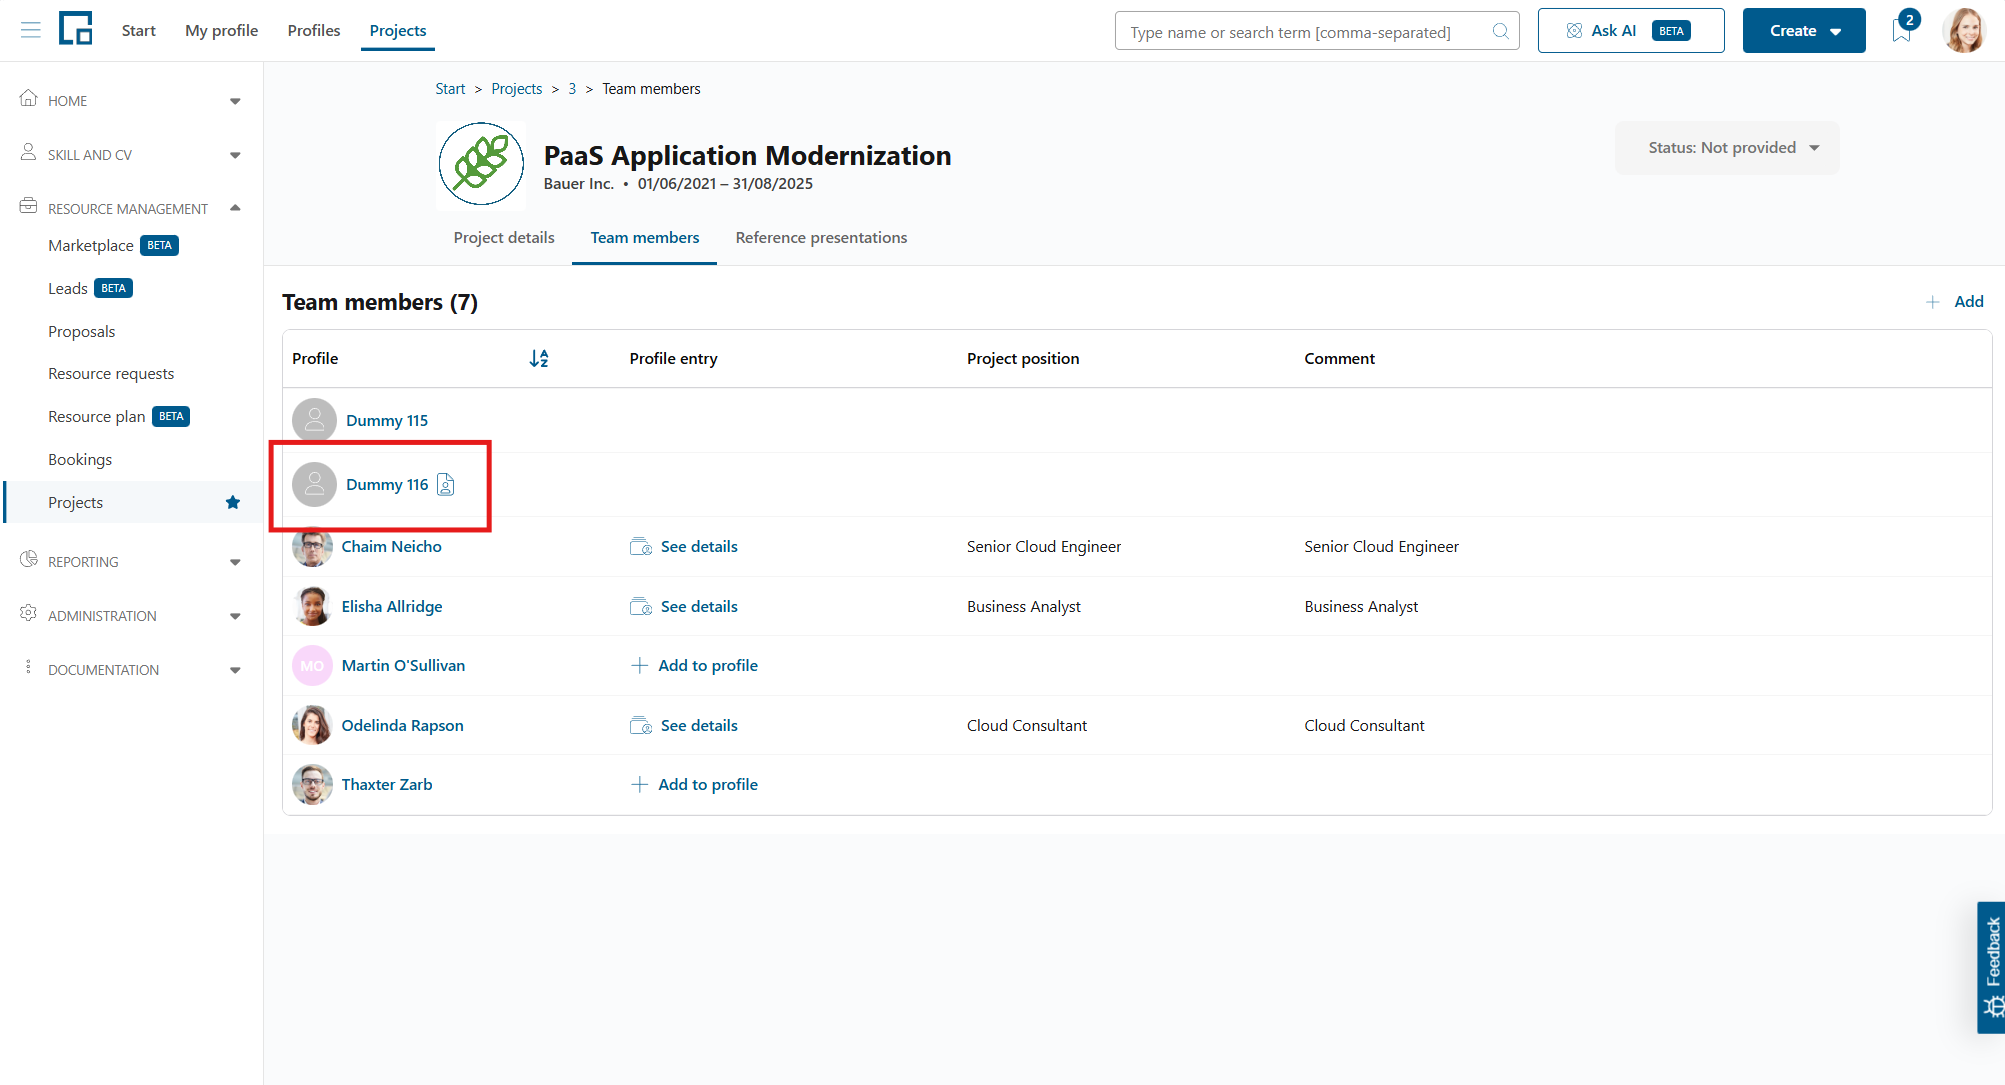This screenshot has height=1085, width=2005.
Task: Open Elisha Allridge's profile link
Action: coord(392,607)
